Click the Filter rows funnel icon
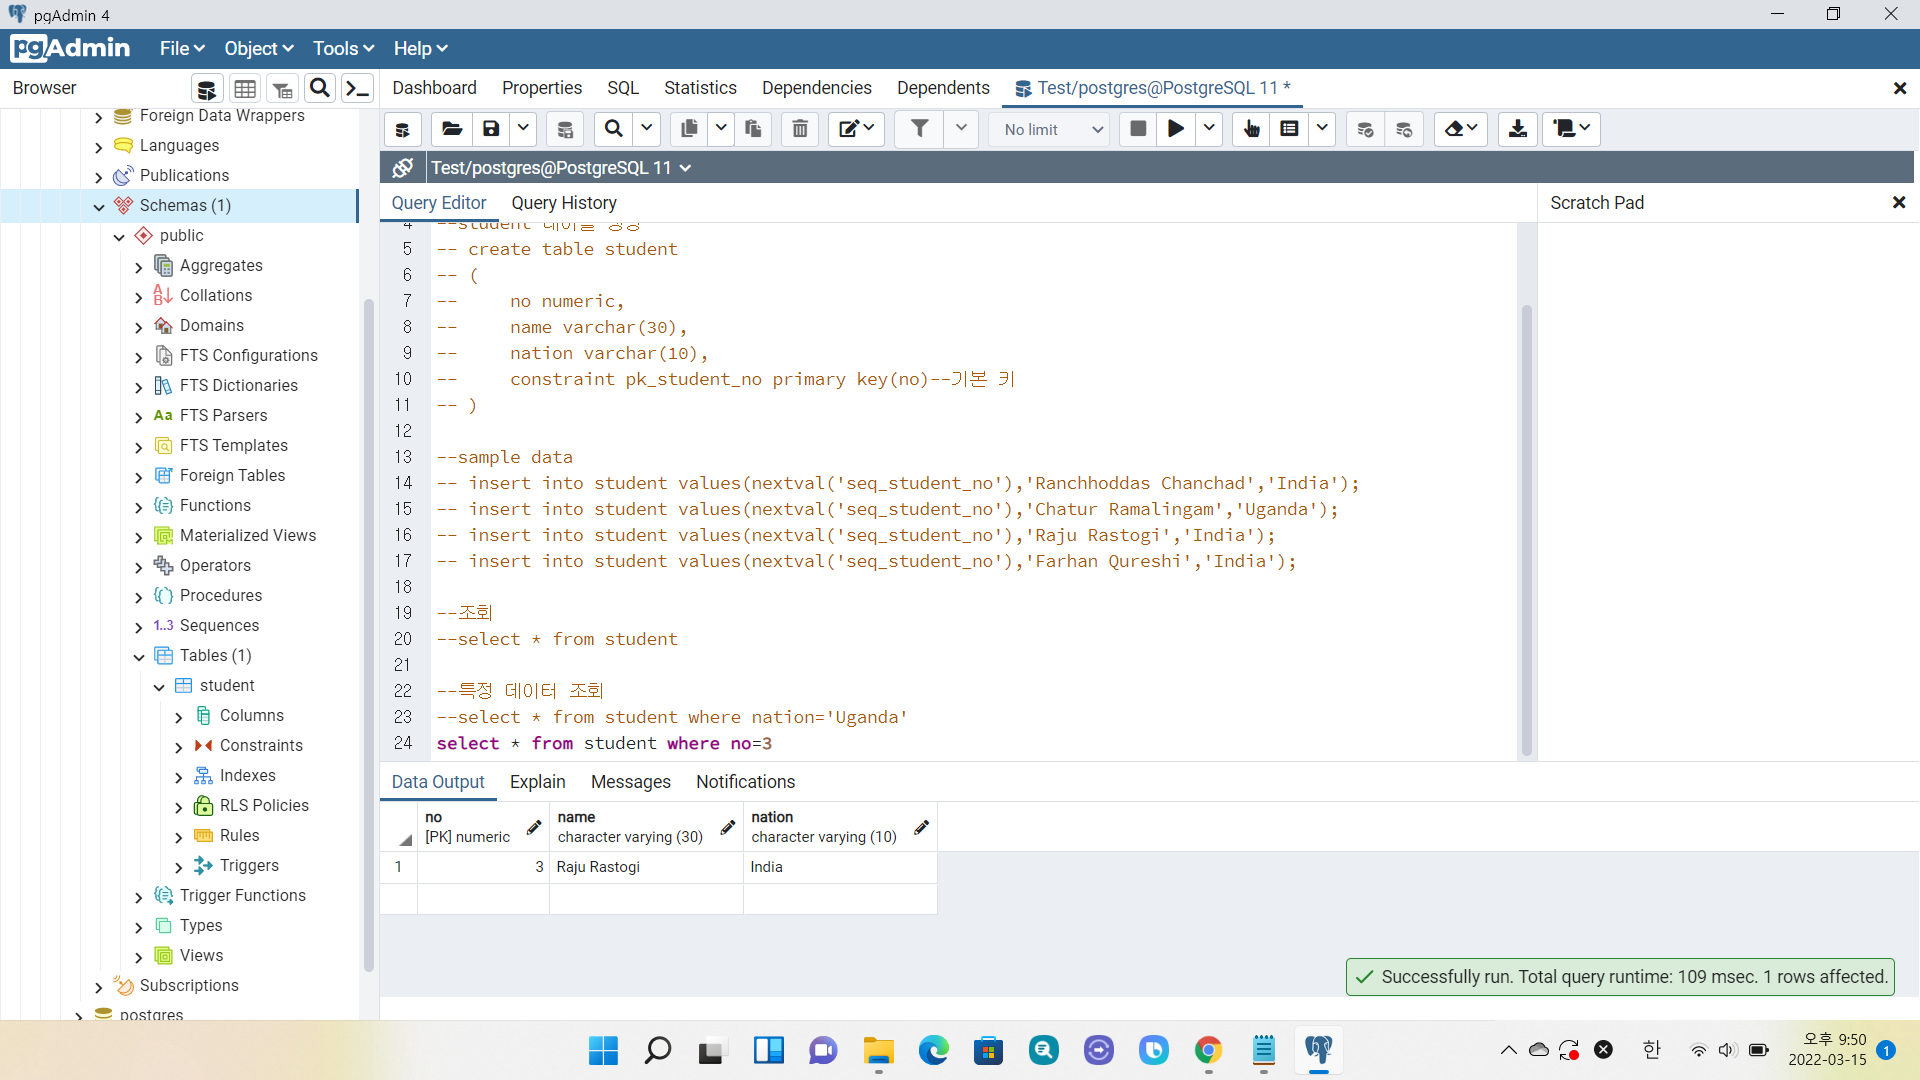Viewport: 1920px width, 1080px height. coord(919,129)
